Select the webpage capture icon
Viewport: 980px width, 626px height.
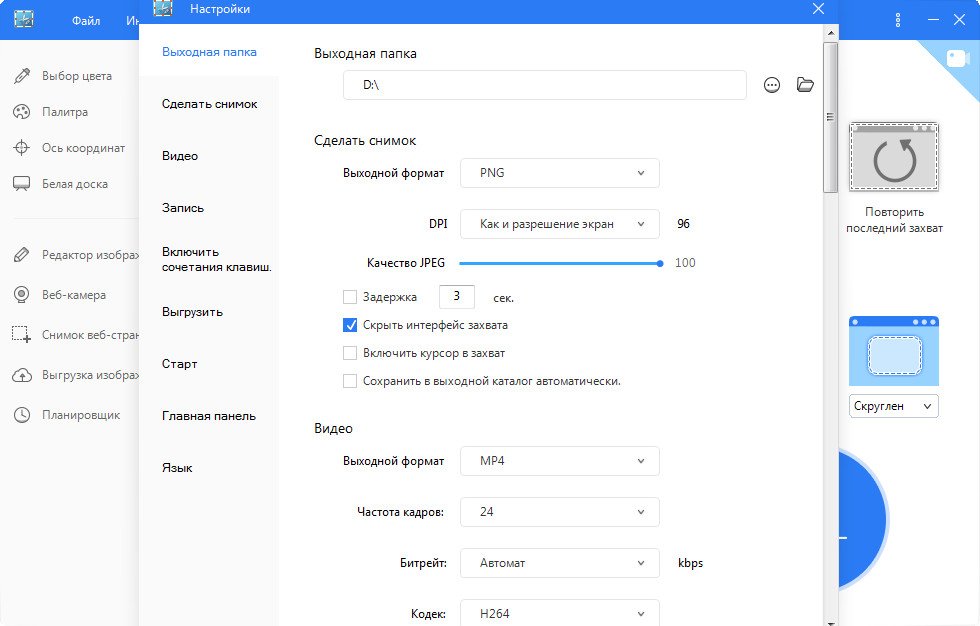coord(22,335)
